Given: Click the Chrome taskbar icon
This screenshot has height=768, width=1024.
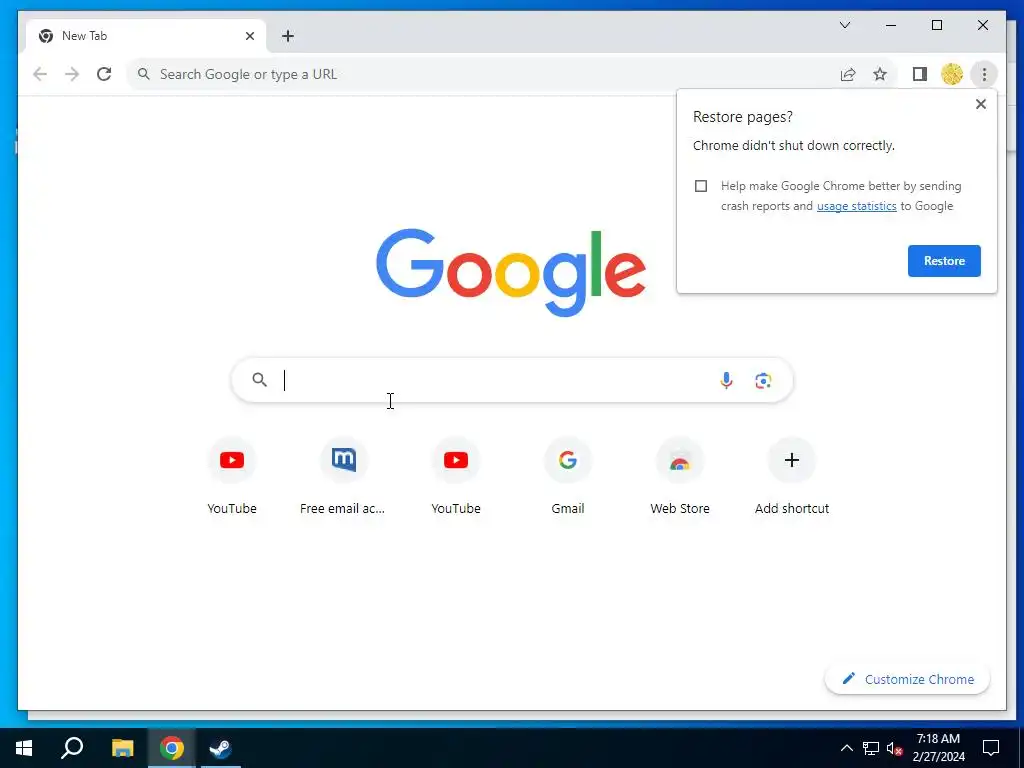Looking at the screenshot, I should (172, 748).
